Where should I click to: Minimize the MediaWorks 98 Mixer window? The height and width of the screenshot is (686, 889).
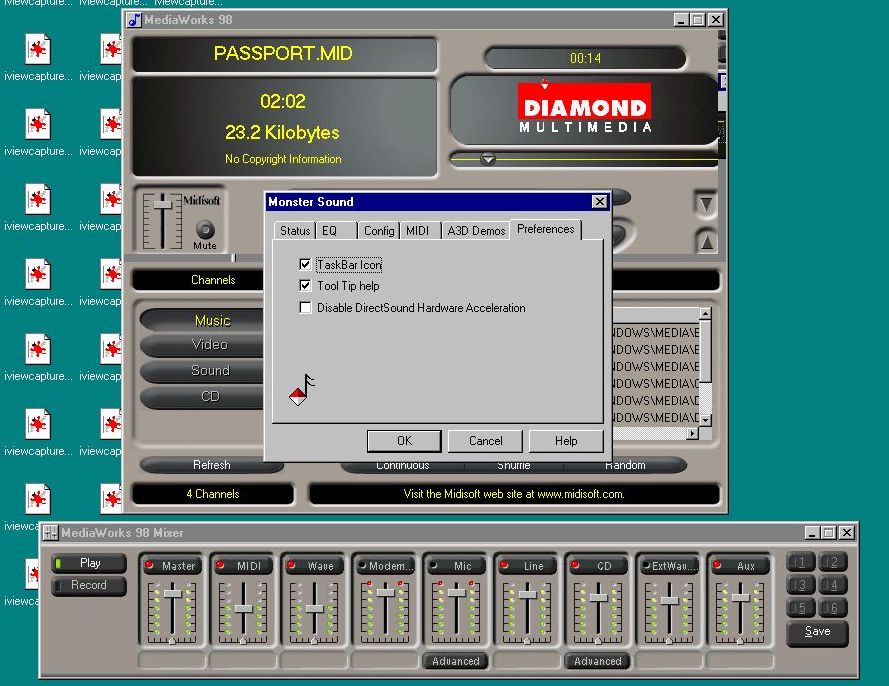click(812, 533)
